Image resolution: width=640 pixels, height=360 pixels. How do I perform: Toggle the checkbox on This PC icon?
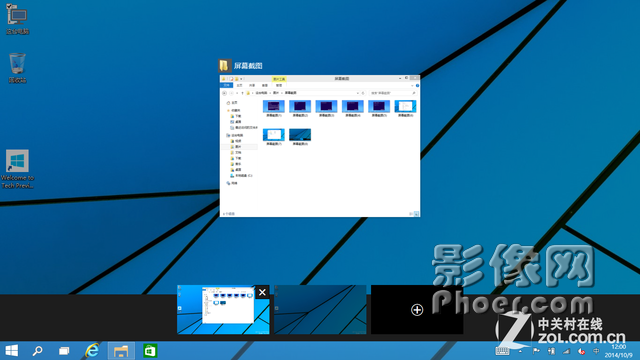pyautogui.click(x=9, y=6)
